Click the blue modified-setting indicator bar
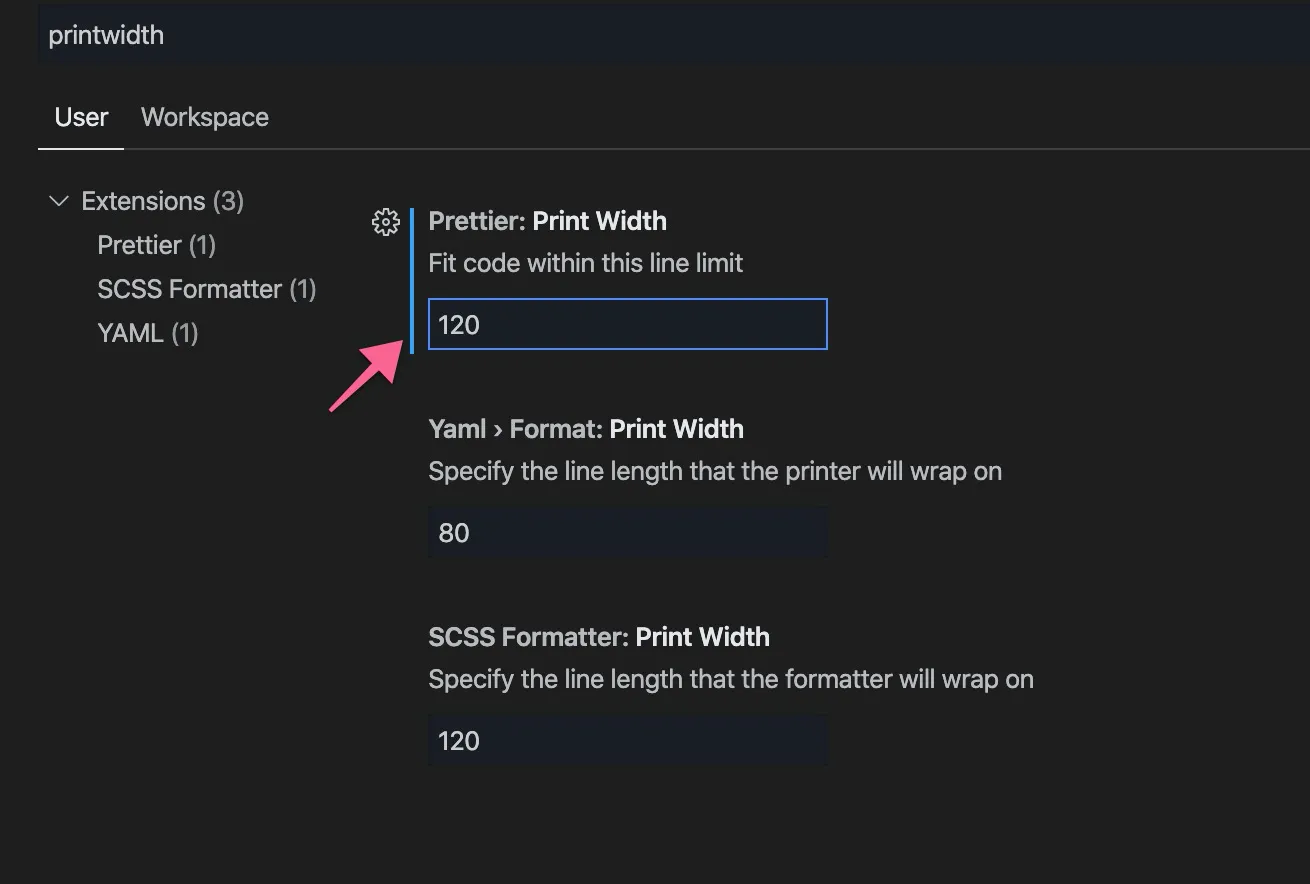The image size is (1310, 884). tap(412, 280)
